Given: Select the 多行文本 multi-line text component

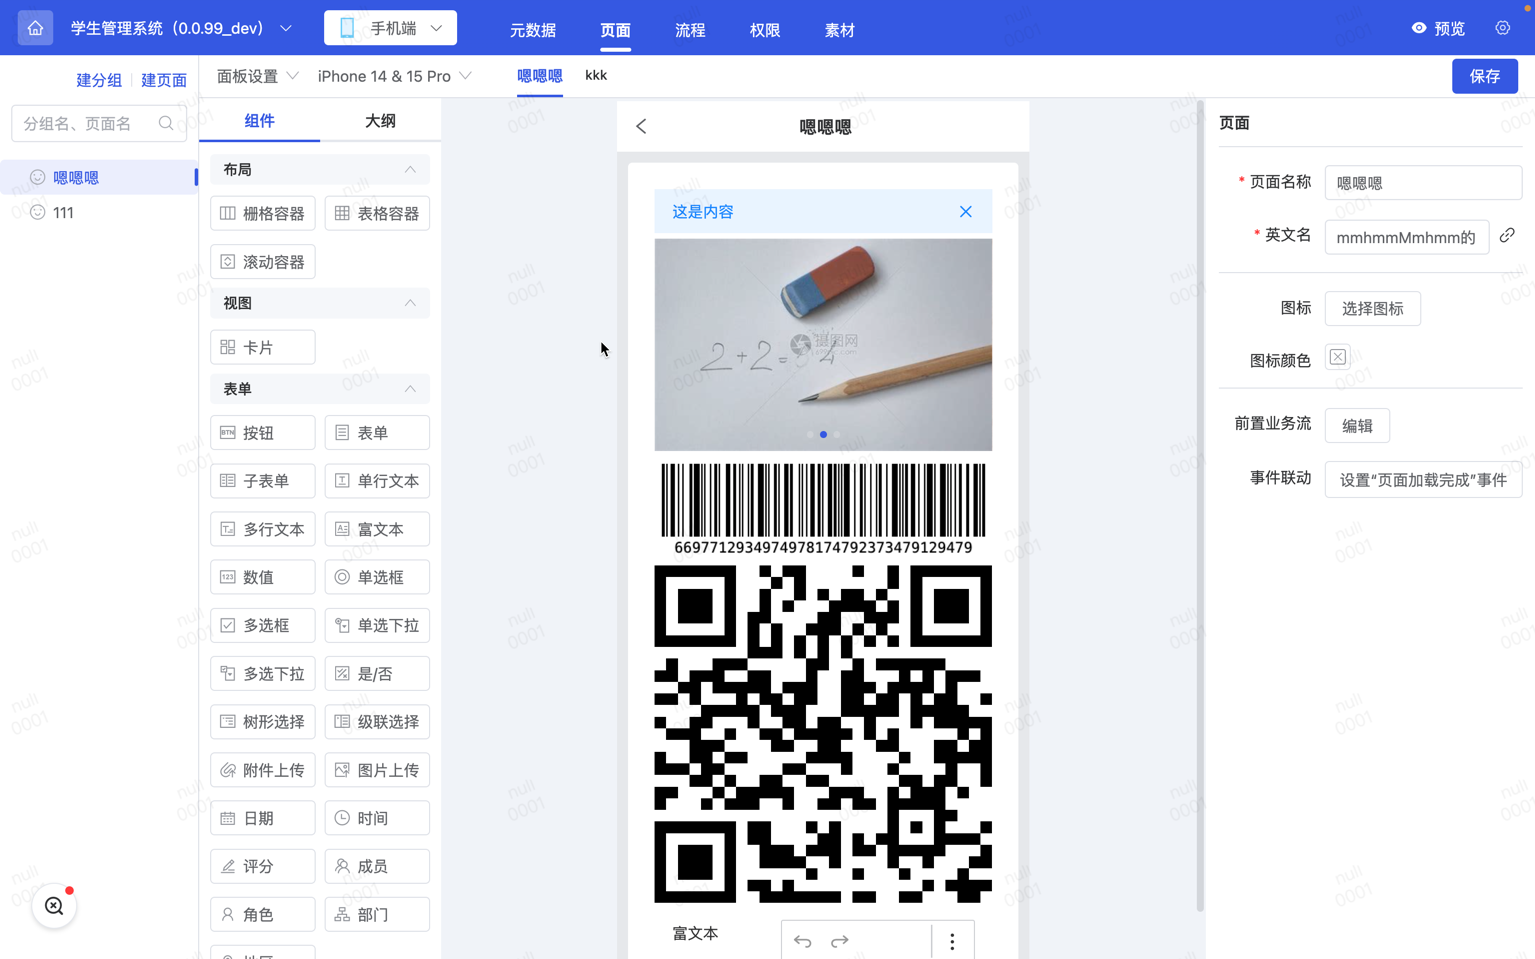Looking at the screenshot, I should click(263, 529).
